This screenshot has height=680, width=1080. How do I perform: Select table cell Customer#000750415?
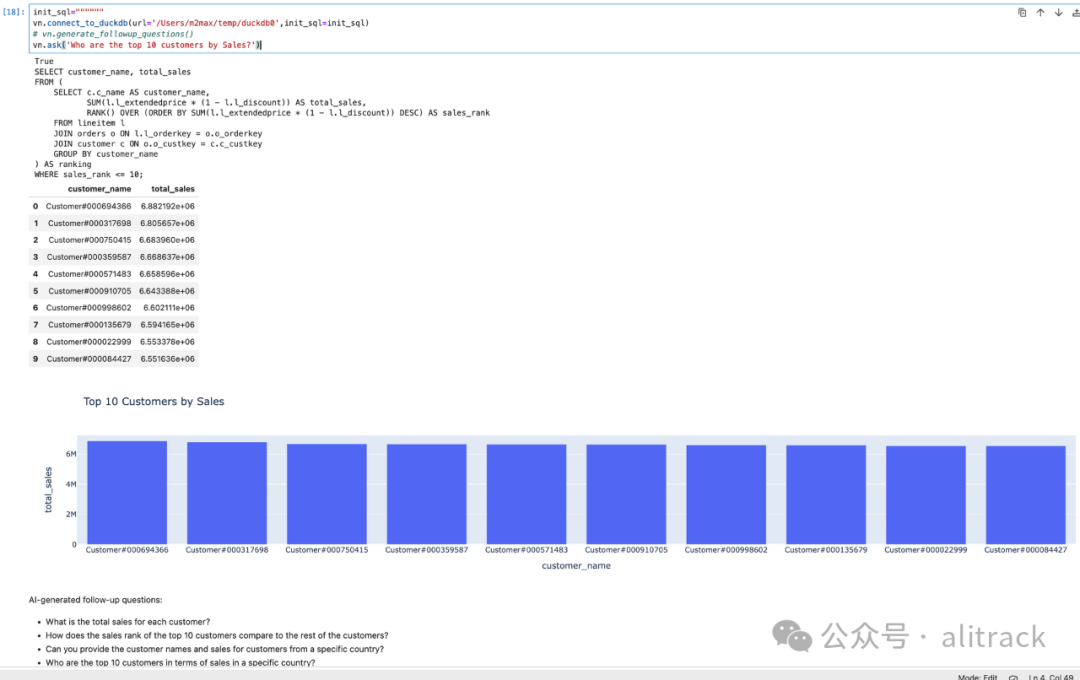click(90, 240)
